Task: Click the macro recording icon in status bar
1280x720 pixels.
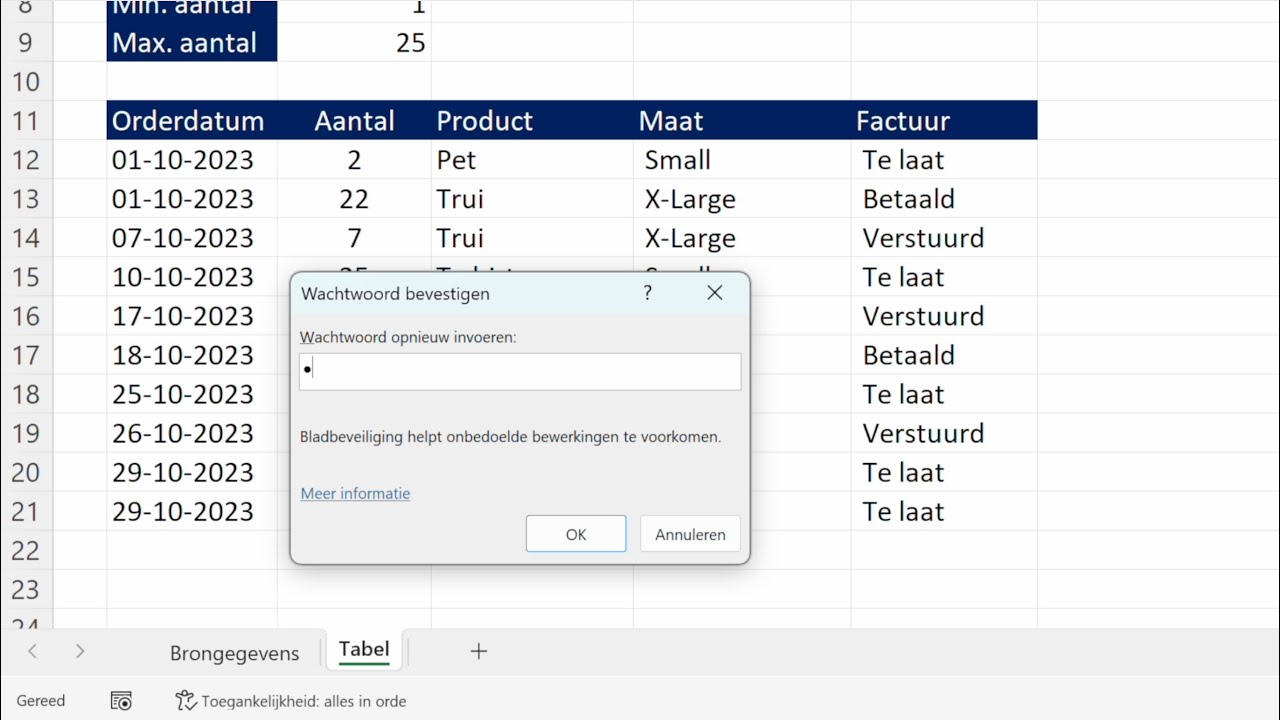Action: point(121,701)
